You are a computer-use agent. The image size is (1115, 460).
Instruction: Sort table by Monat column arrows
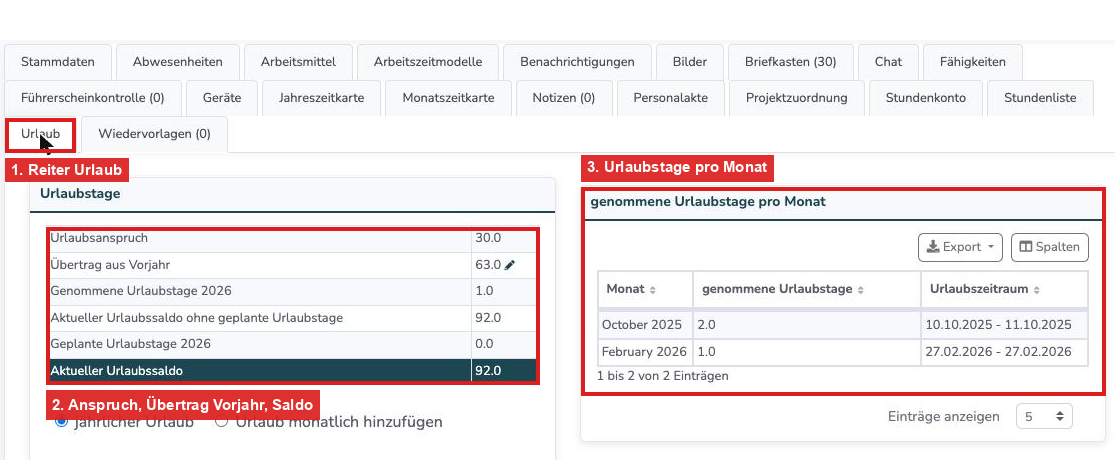(653, 290)
